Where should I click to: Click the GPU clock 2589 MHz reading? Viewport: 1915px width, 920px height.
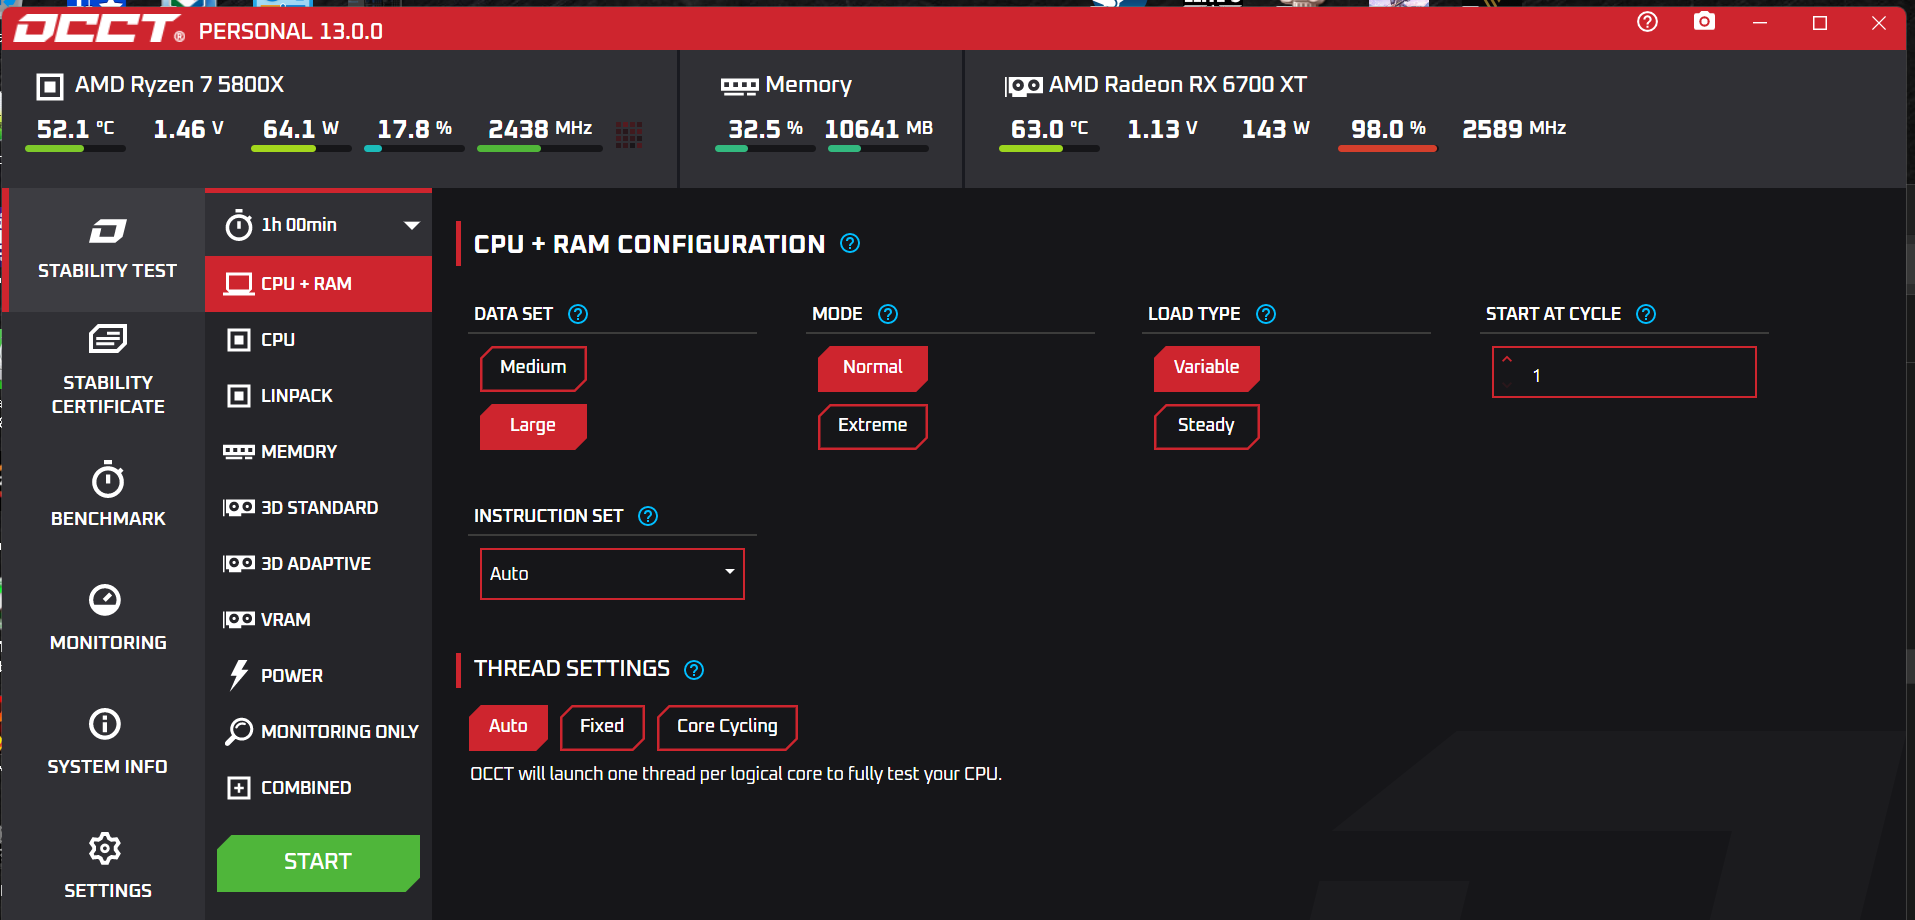point(1514,129)
